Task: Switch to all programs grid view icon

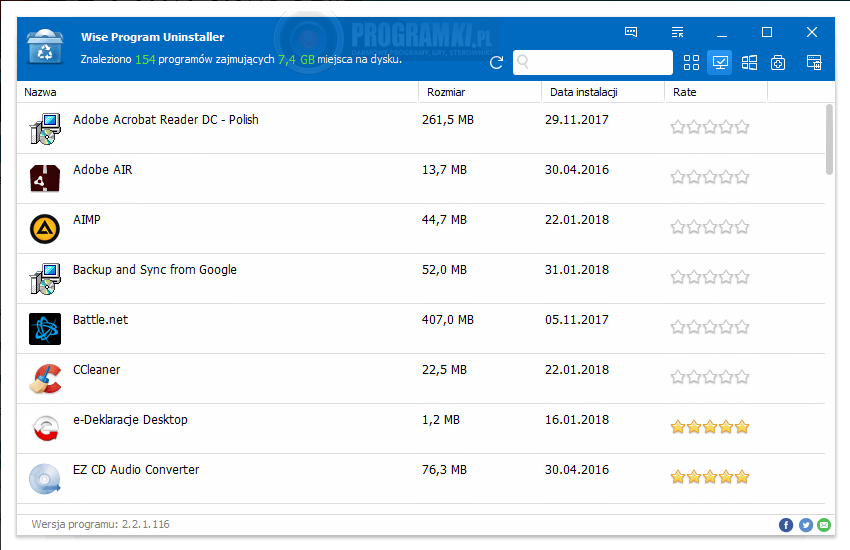Action: [691, 62]
